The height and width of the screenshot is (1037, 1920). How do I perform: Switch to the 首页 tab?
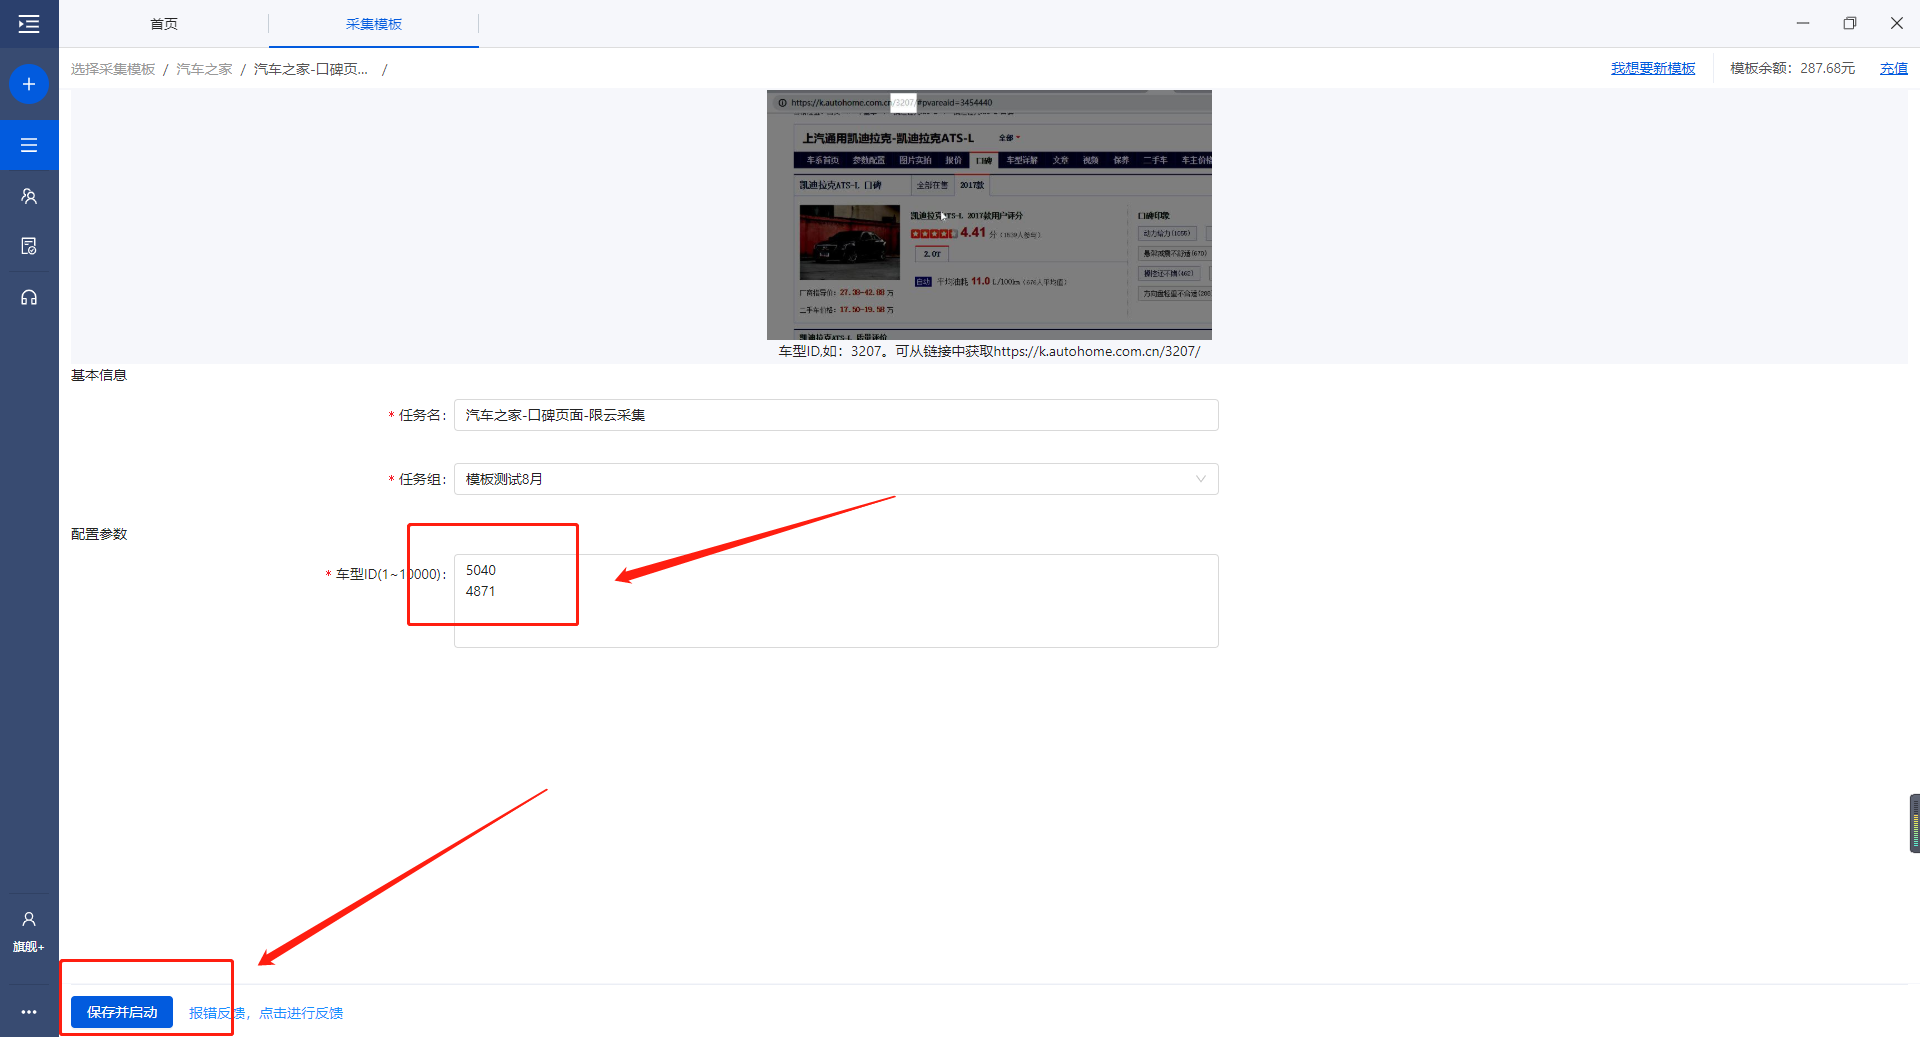coord(164,24)
